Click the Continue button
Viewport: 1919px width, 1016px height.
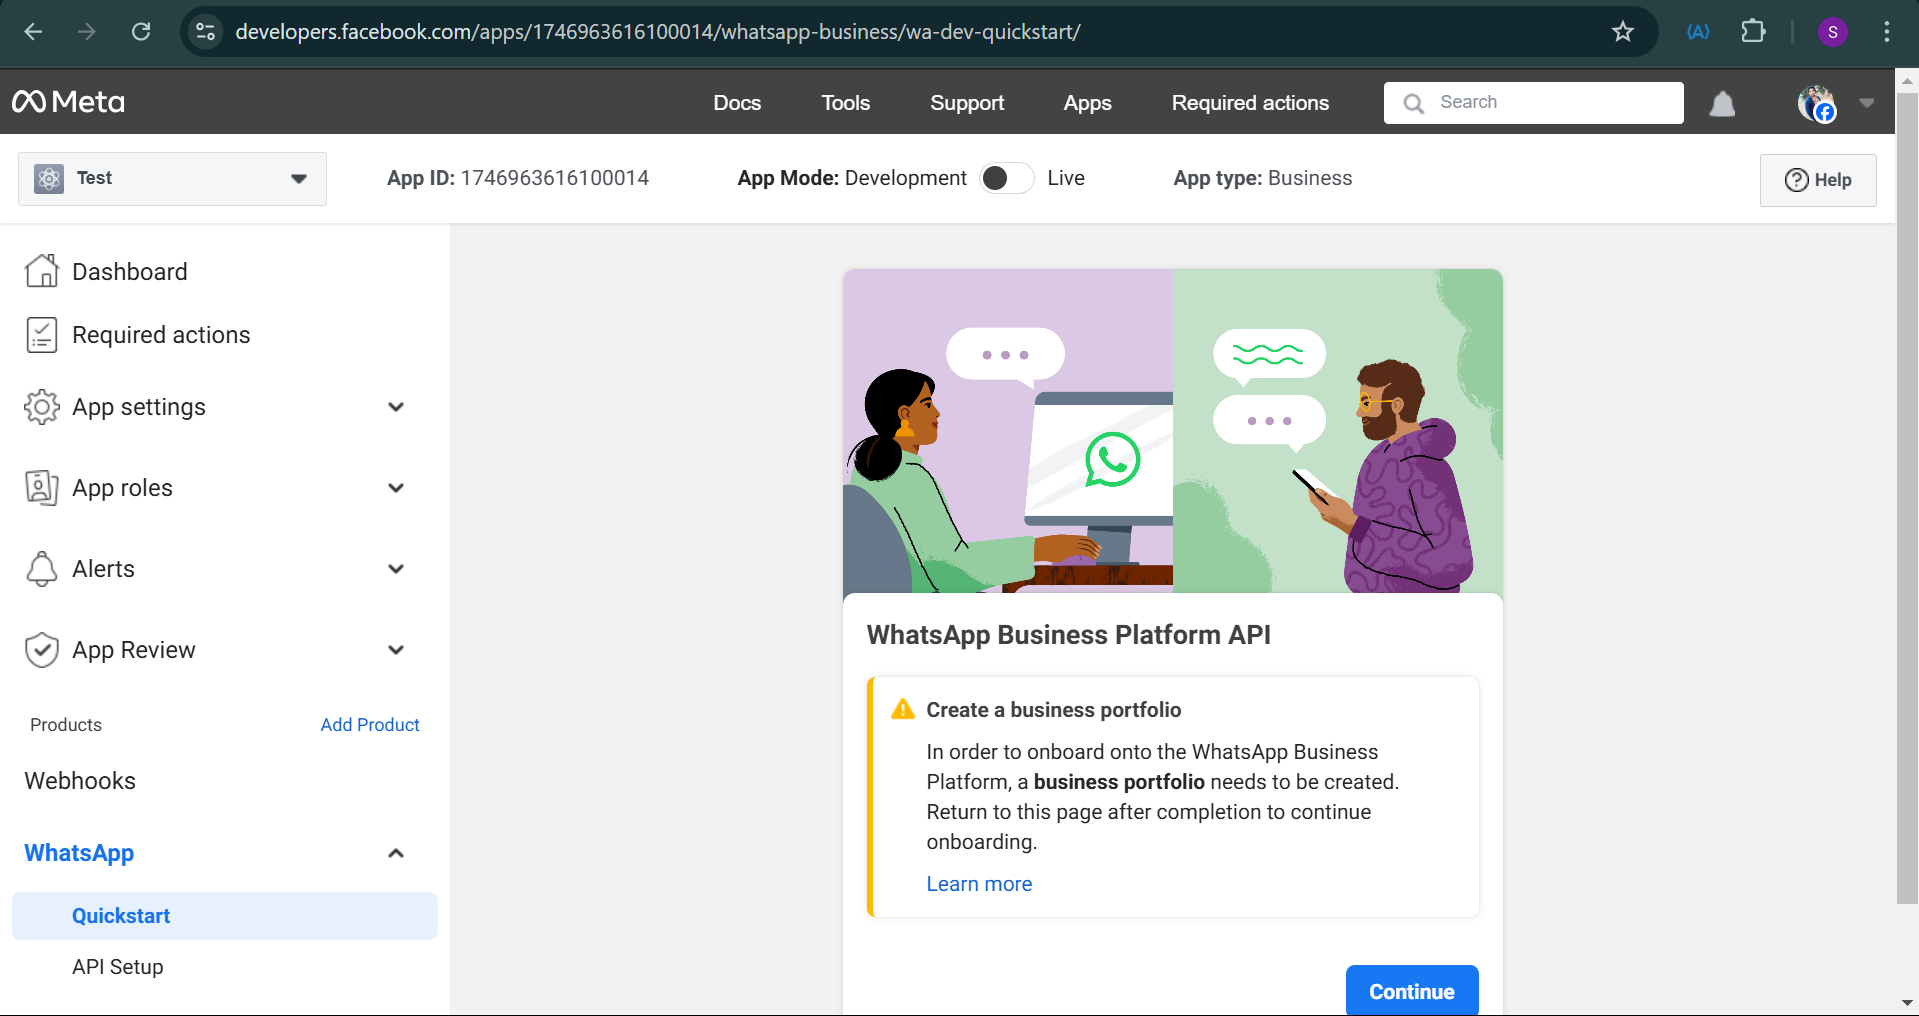tap(1411, 991)
